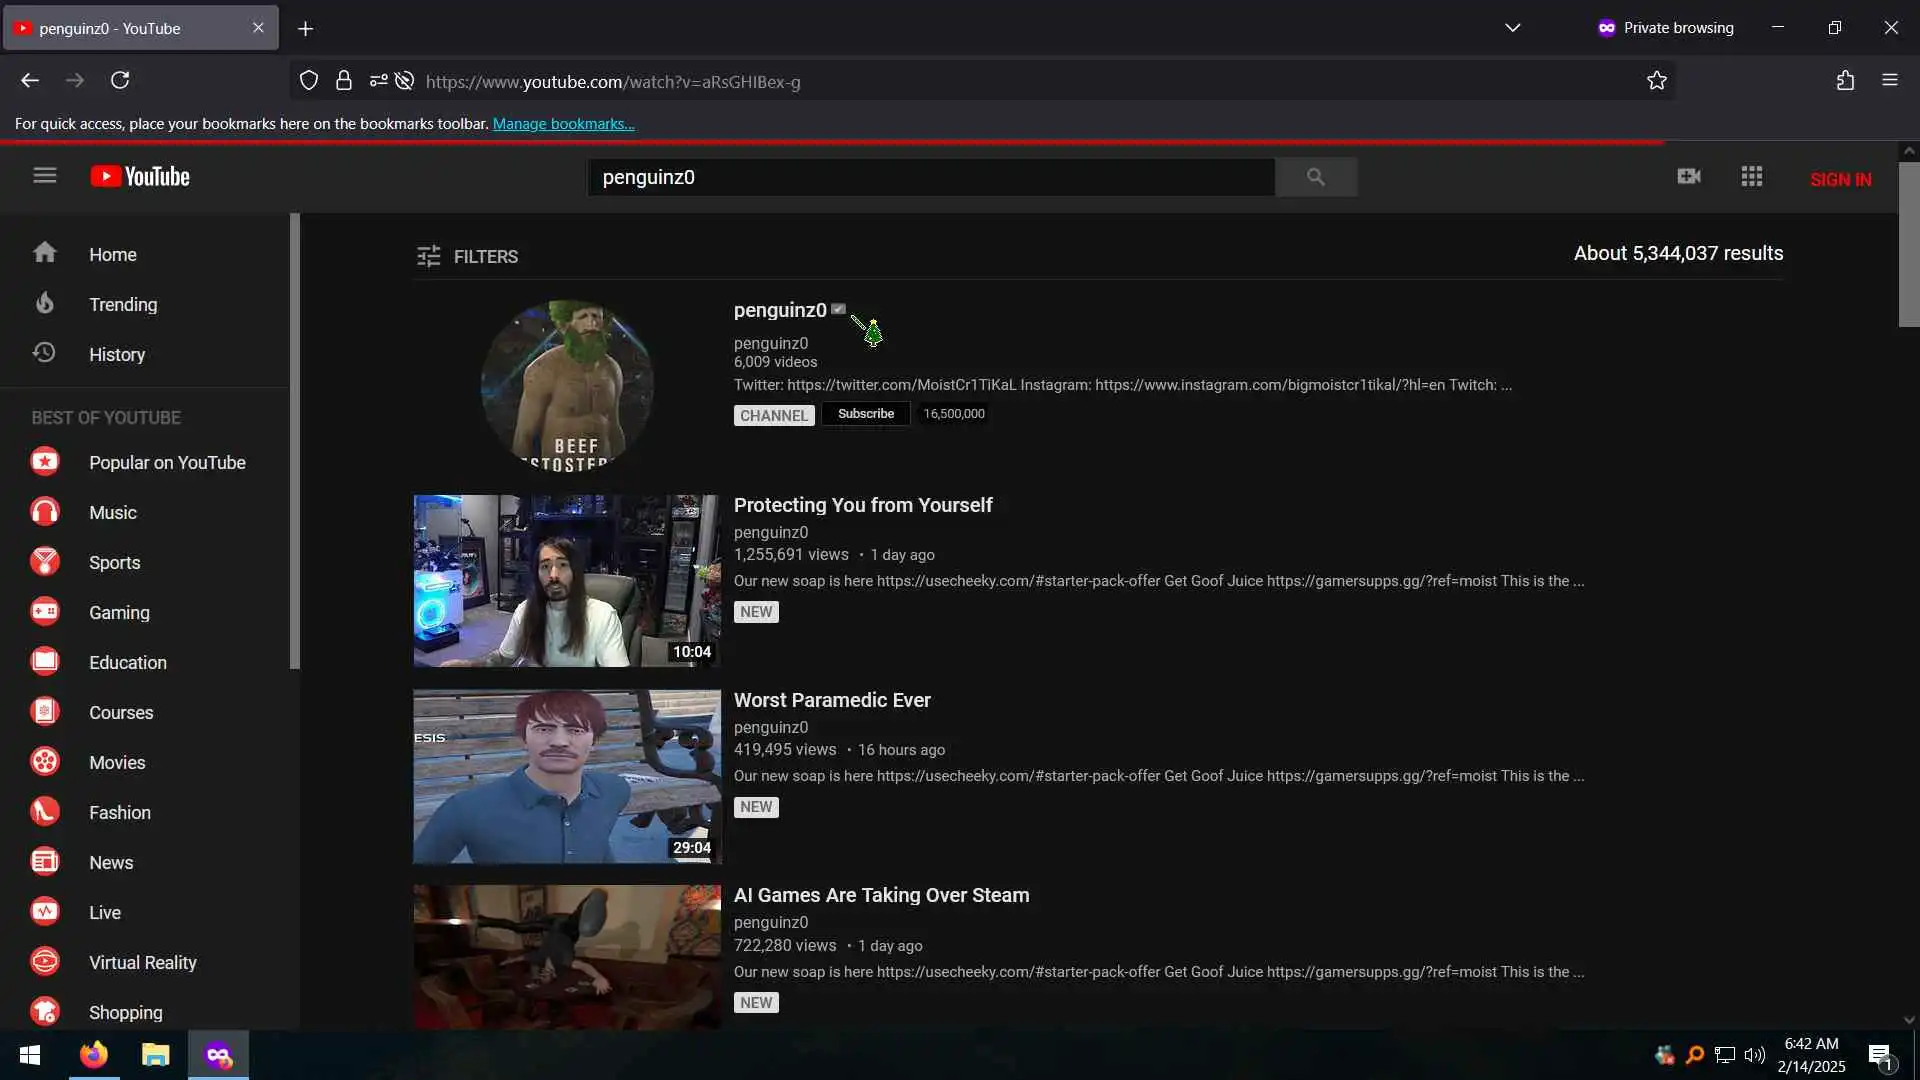Open the Virtual Reality sidebar item
This screenshot has height=1080, width=1920.
142,963
